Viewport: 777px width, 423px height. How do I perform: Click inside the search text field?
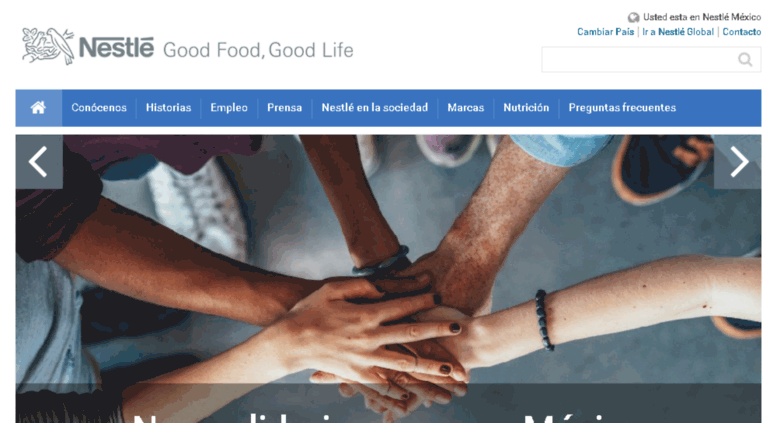tap(639, 59)
